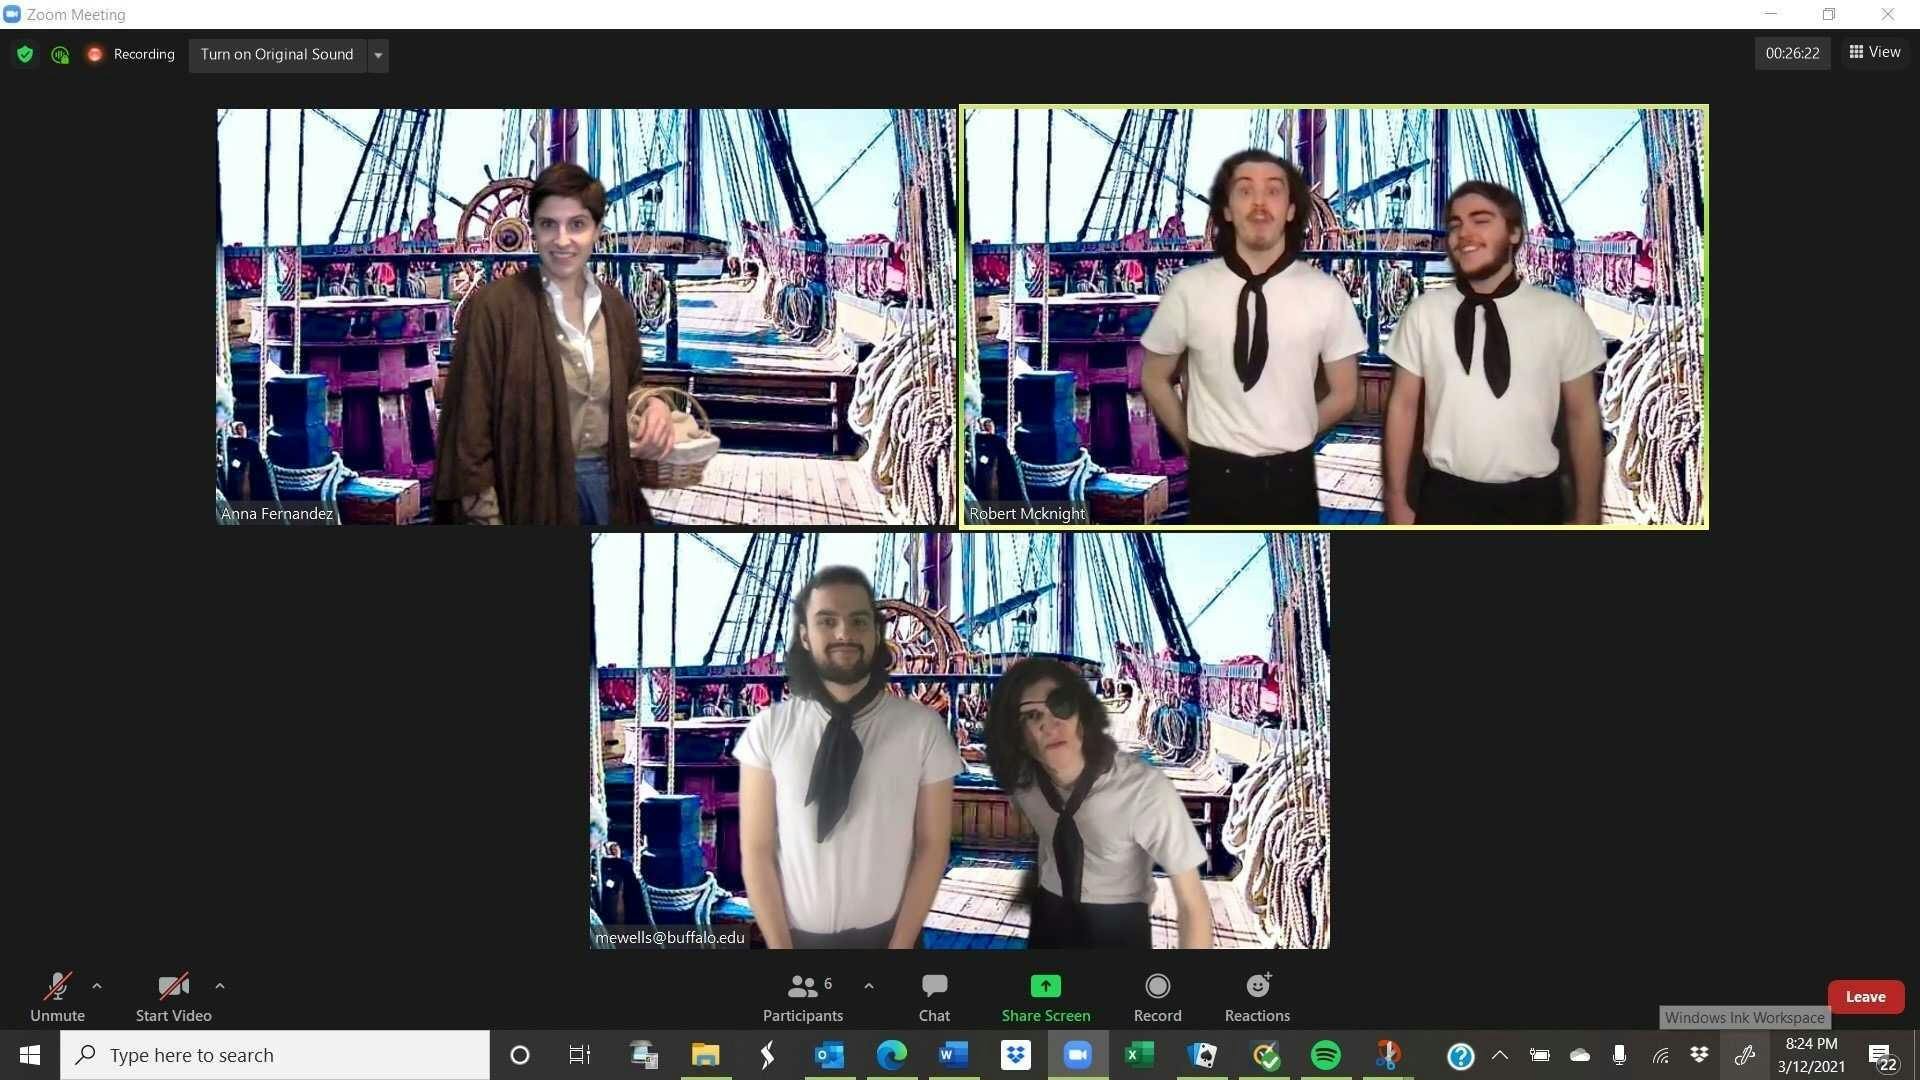Expand audio options arrow beside Unmute
1920x1080 pixels.
(97, 986)
